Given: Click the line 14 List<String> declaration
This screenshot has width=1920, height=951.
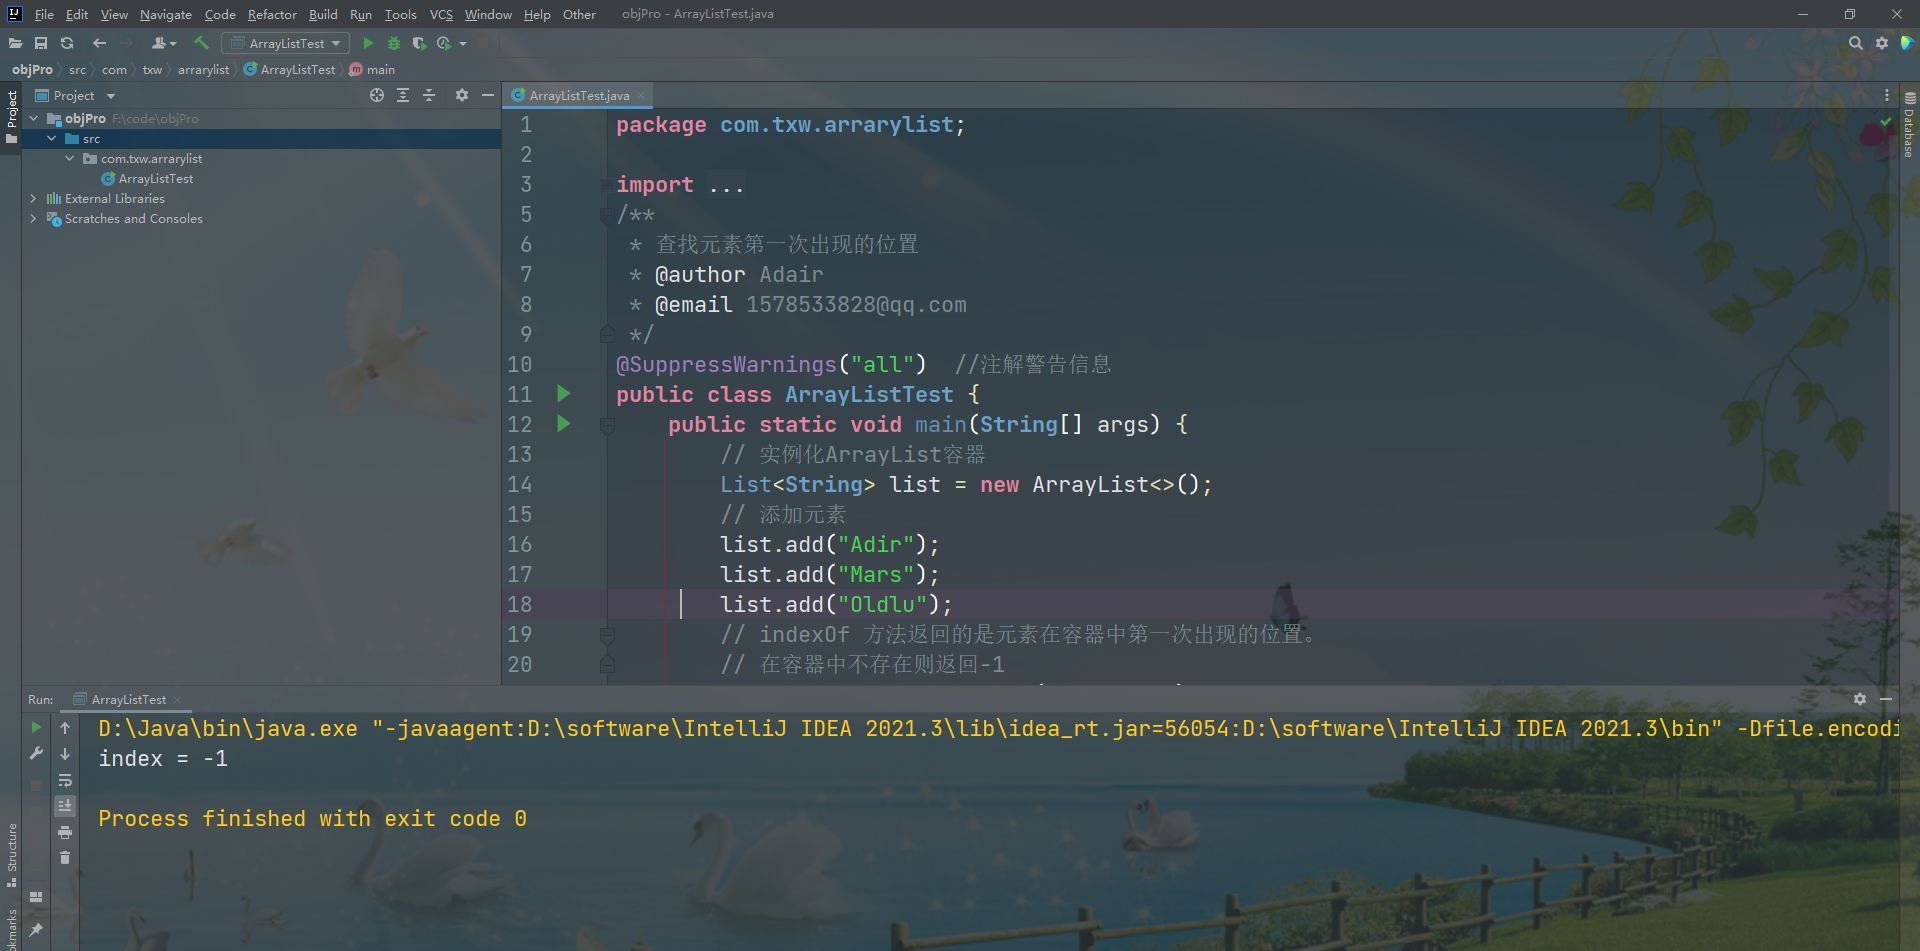Looking at the screenshot, I should point(966,484).
